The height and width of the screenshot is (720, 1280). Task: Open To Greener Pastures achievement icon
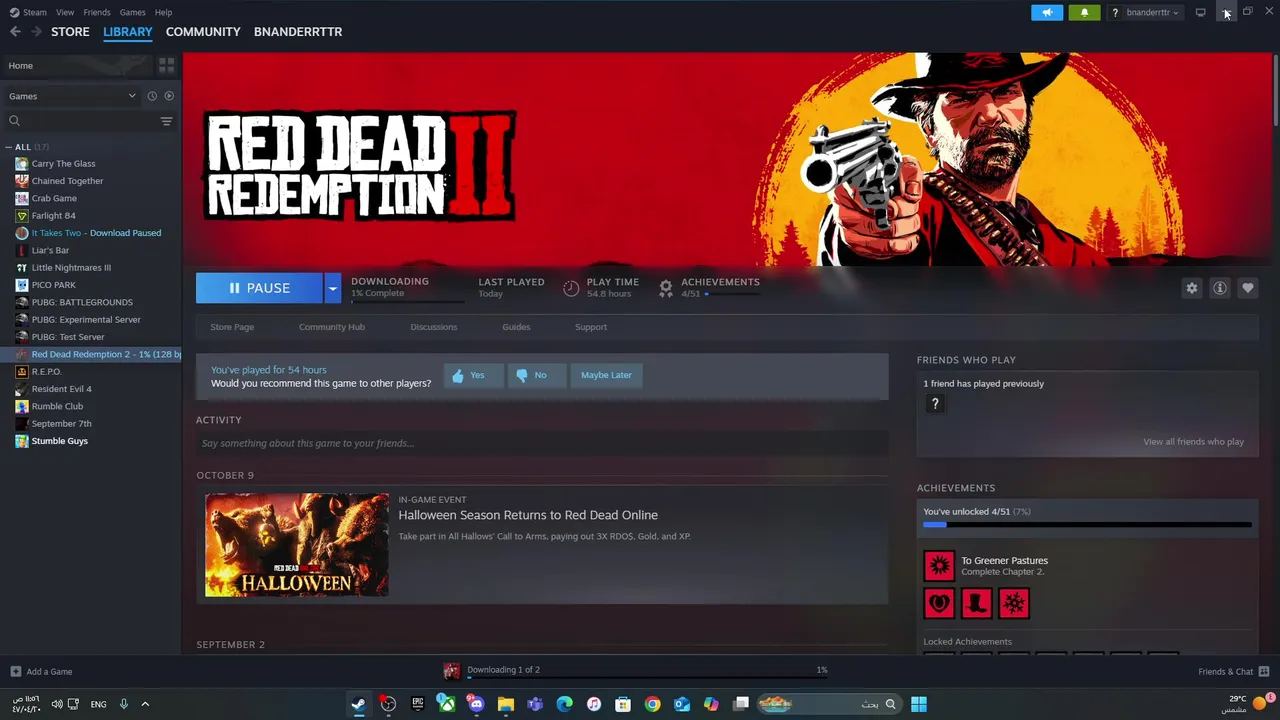939,566
